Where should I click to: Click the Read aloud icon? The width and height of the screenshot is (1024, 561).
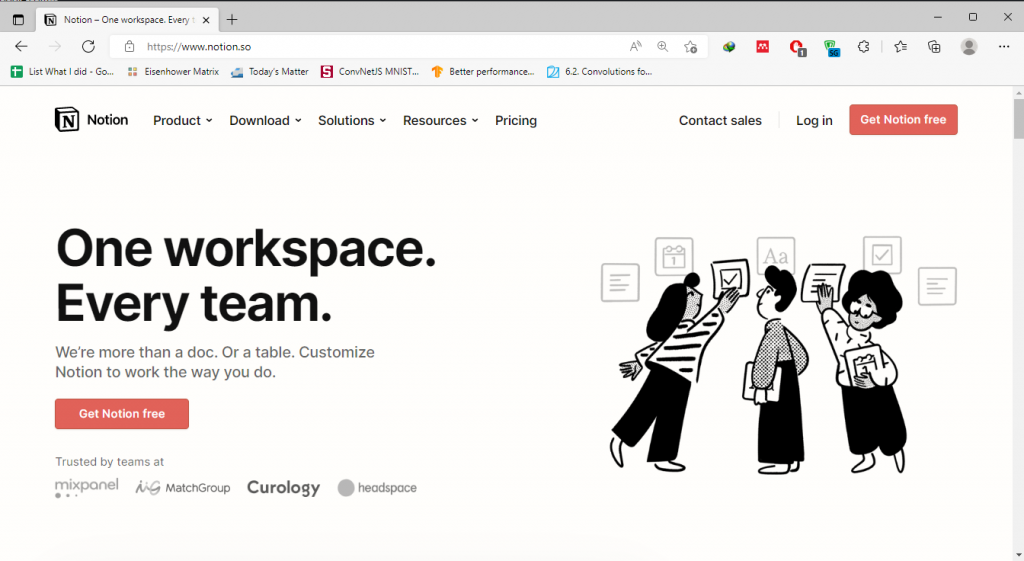click(635, 46)
